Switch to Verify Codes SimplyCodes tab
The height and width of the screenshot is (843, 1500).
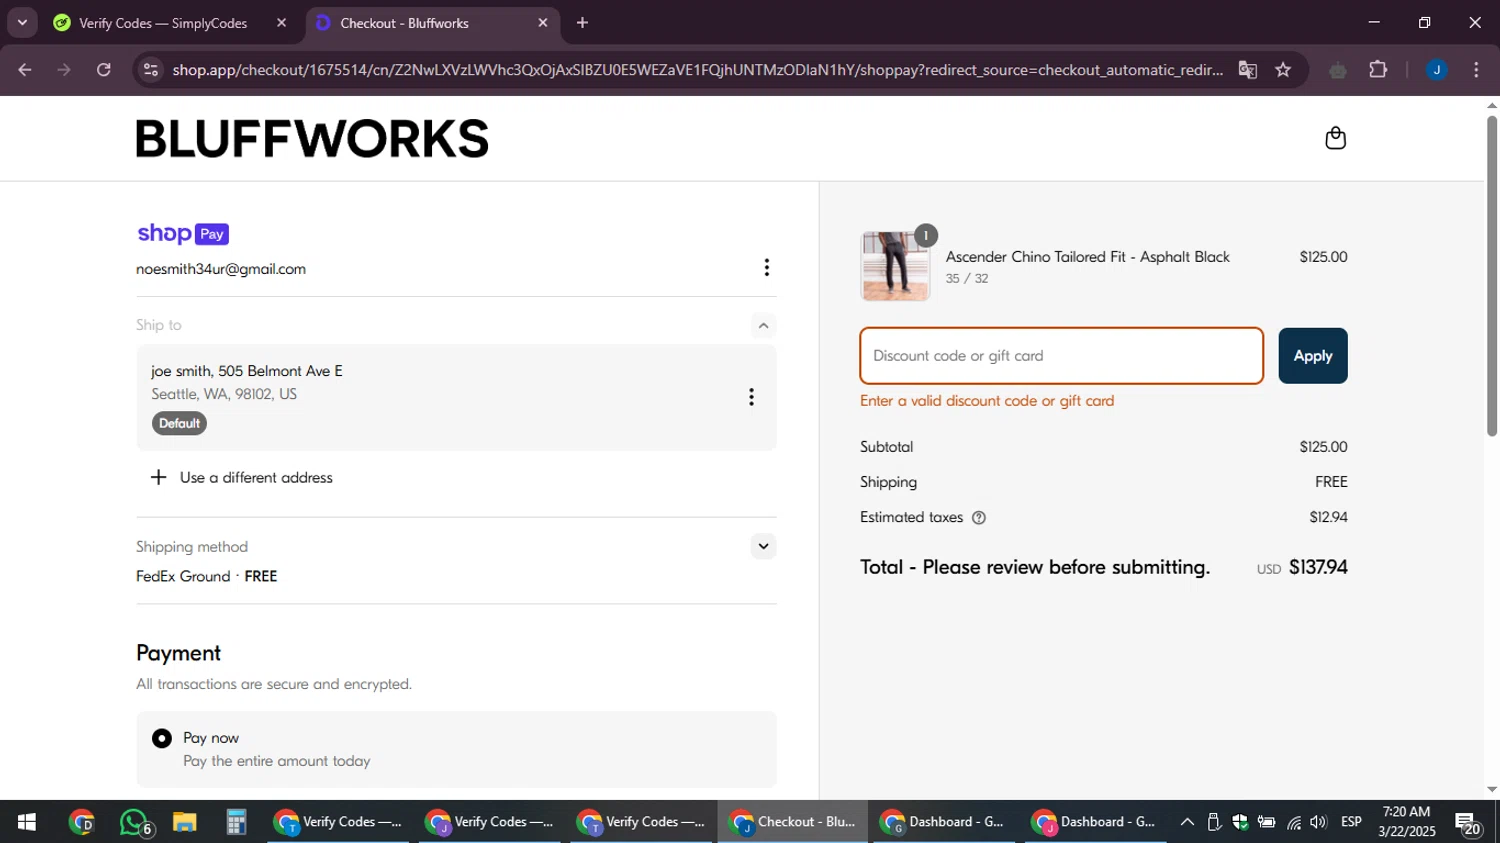pos(163,23)
